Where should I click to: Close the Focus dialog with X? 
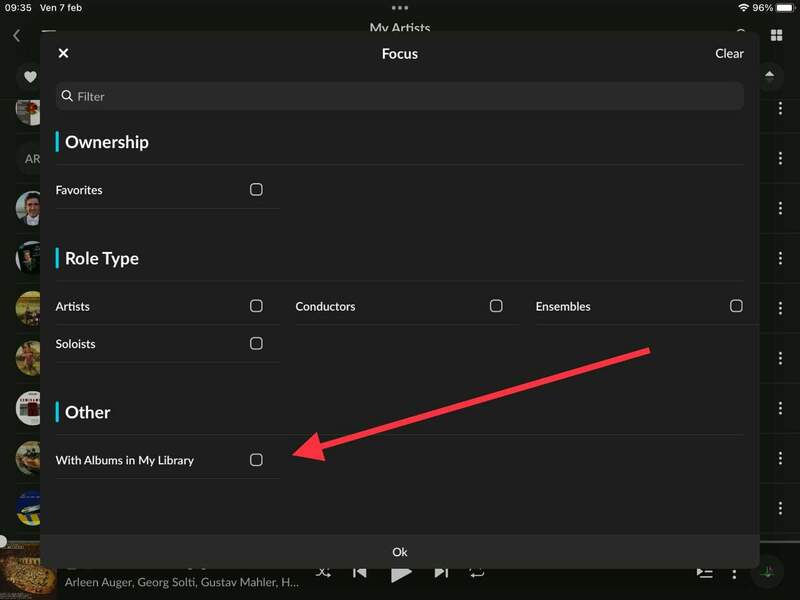pos(63,54)
